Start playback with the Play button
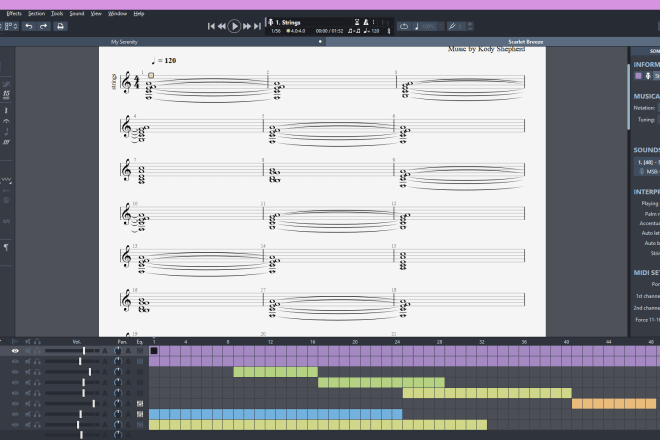 [x=234, y=26]
